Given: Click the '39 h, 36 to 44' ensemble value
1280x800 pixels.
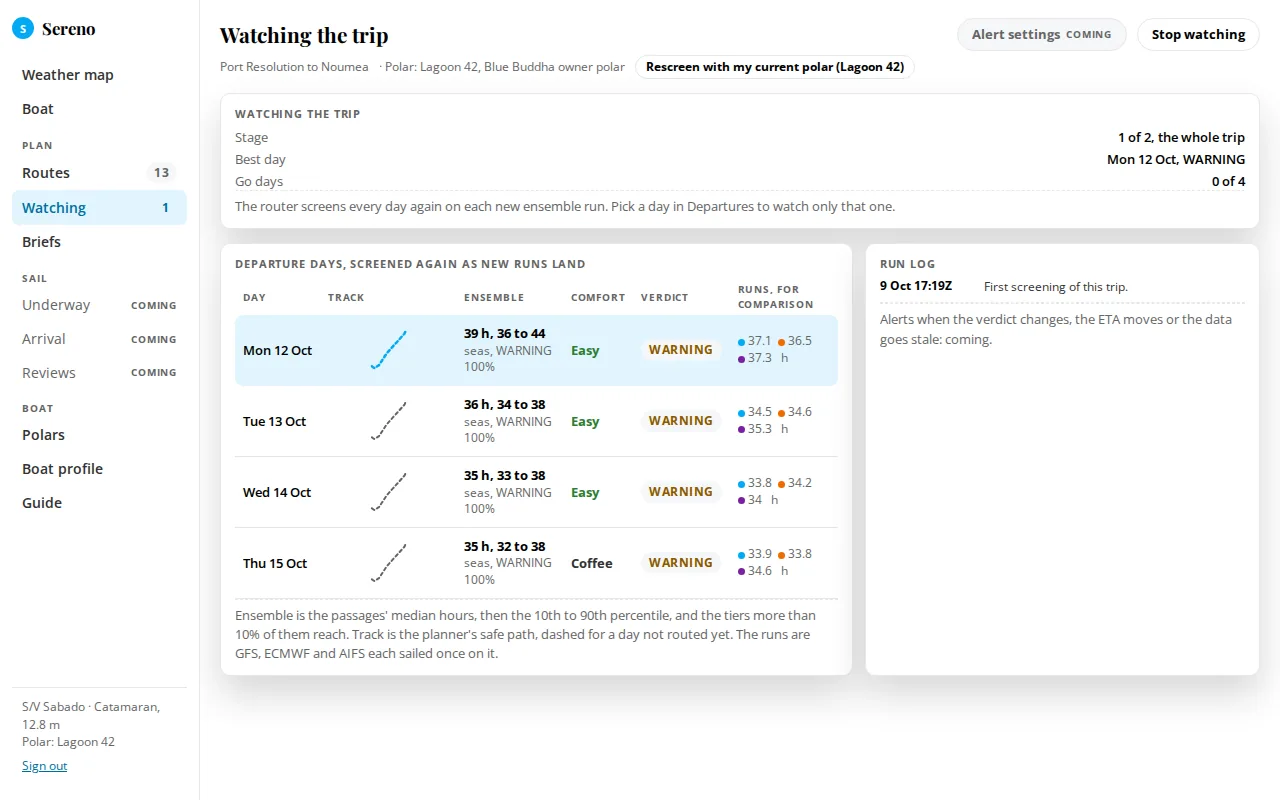Looking at the screenshot, I should (x=505, y=334).
